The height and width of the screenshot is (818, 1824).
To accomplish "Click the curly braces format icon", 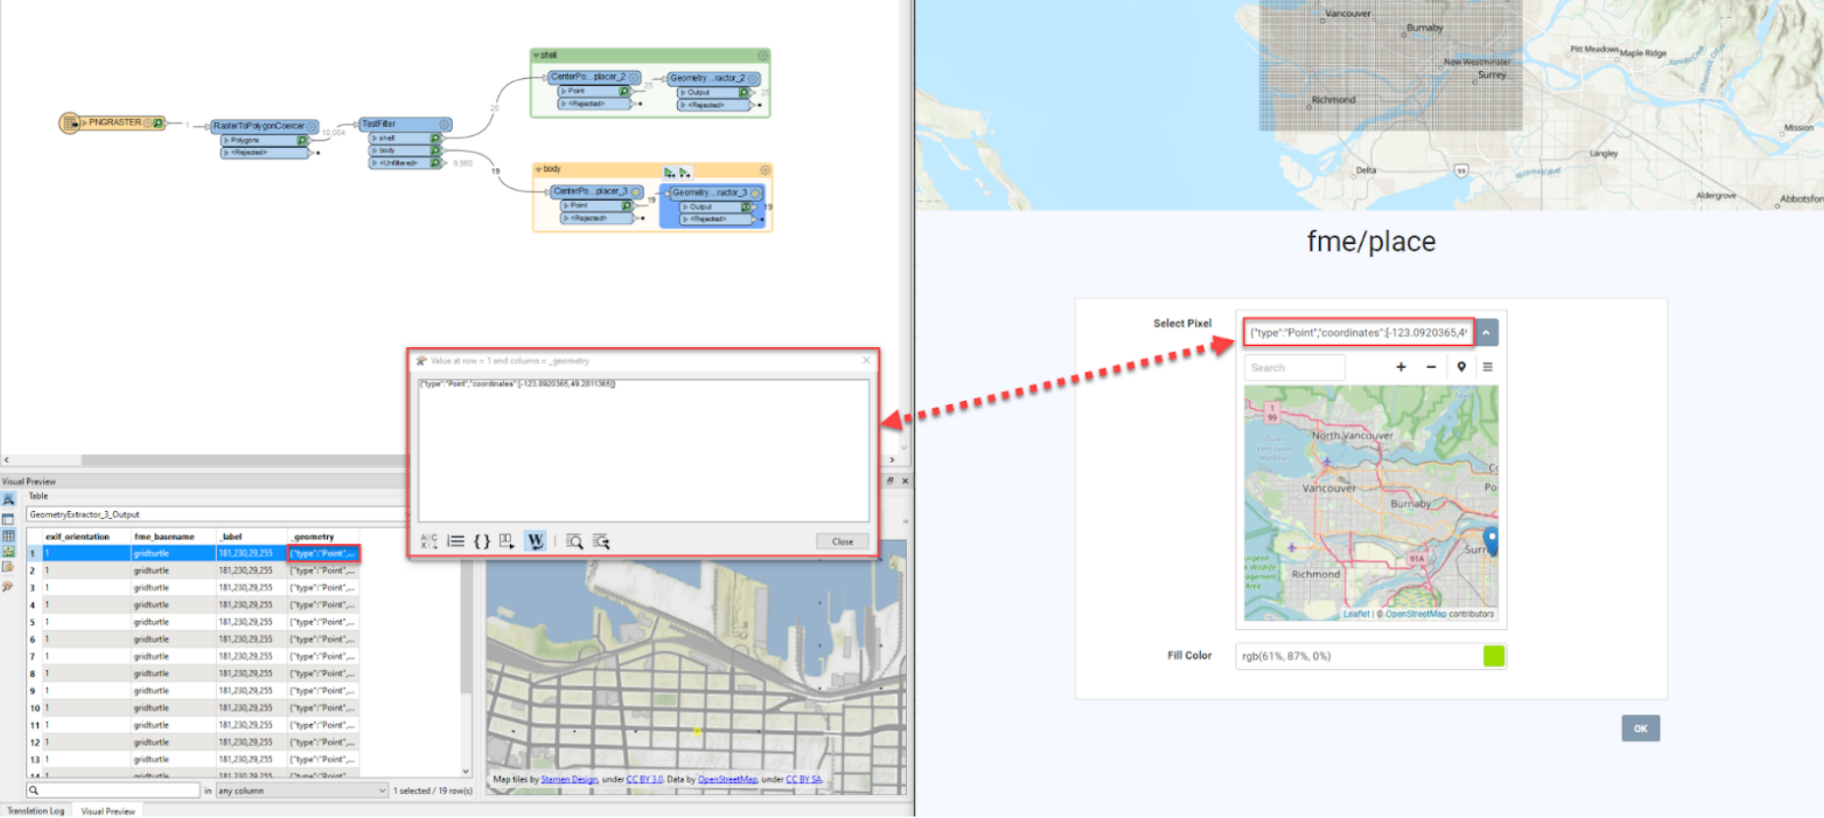I will (482, 541).
